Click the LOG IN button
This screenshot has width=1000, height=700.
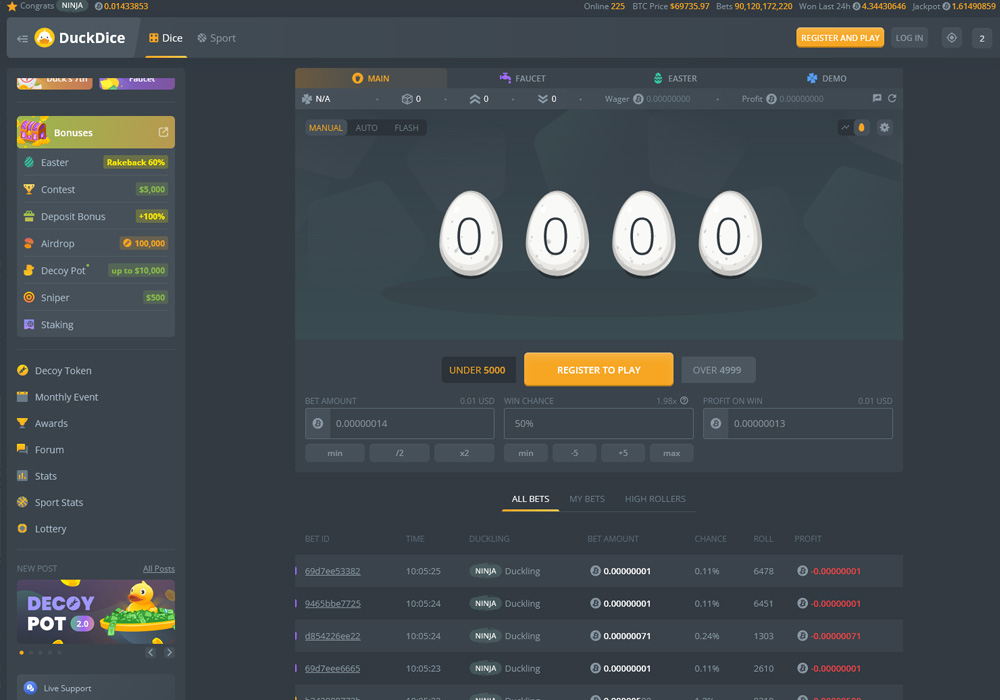pyautogui.click(x=909, y=38)
